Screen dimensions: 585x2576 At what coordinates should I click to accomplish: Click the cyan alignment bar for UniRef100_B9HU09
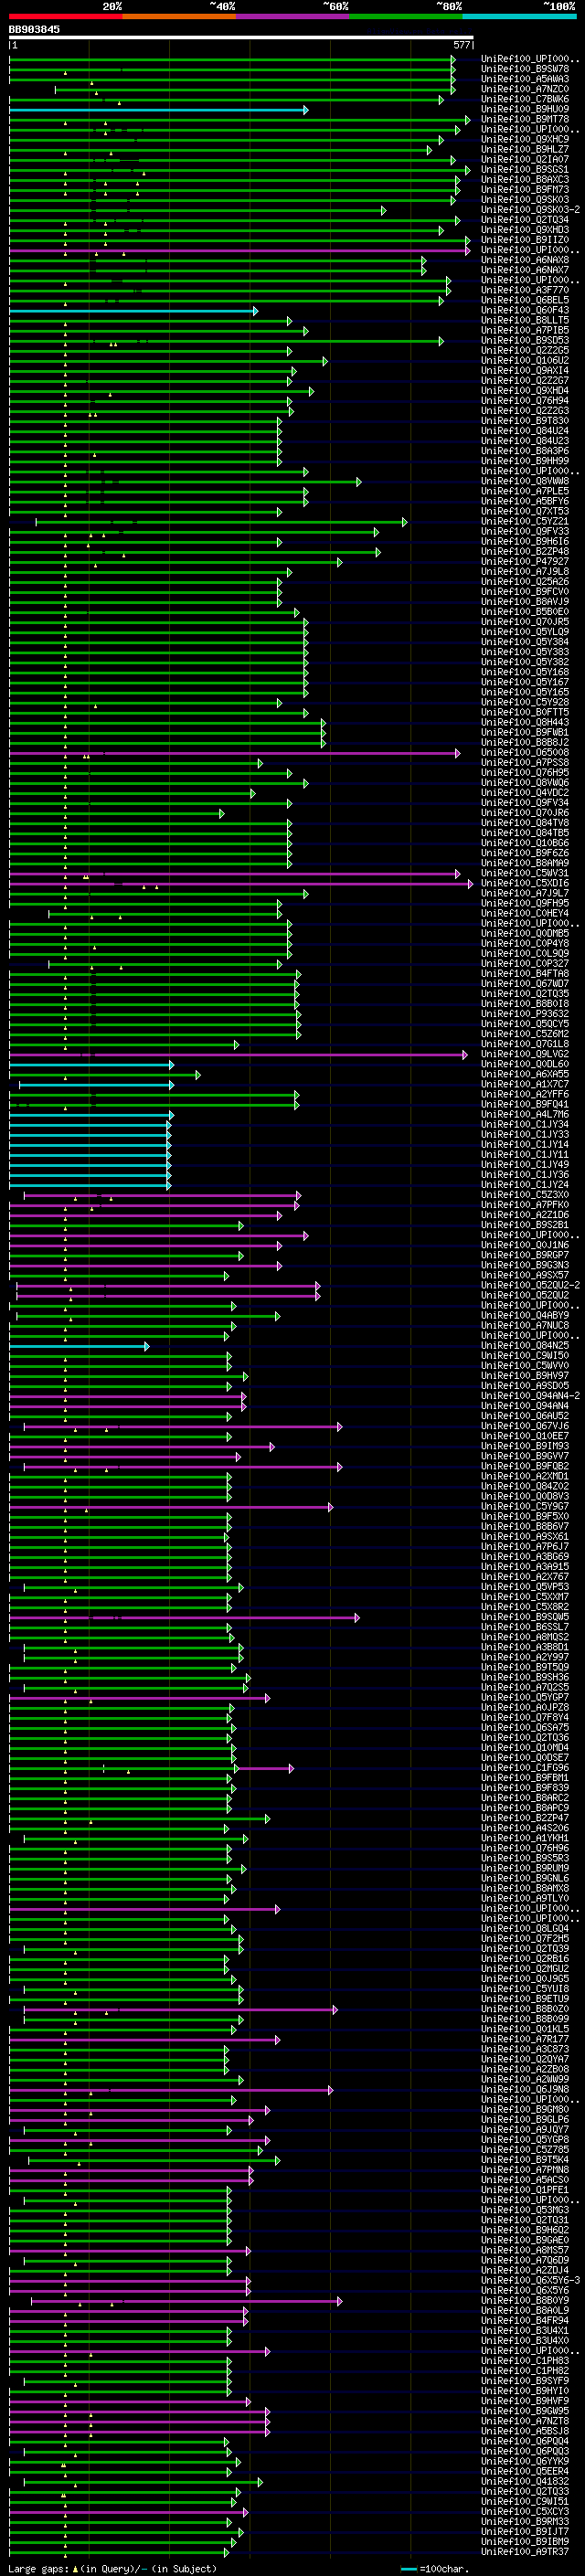tap(159, 110)
